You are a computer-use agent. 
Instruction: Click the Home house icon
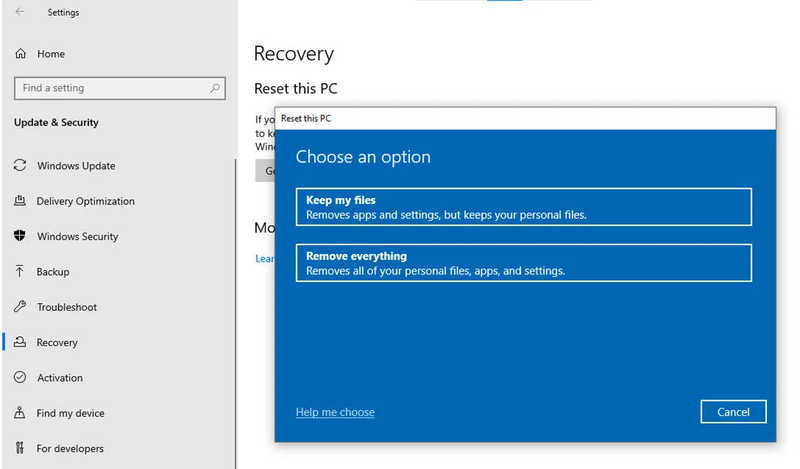pos(20,54)
